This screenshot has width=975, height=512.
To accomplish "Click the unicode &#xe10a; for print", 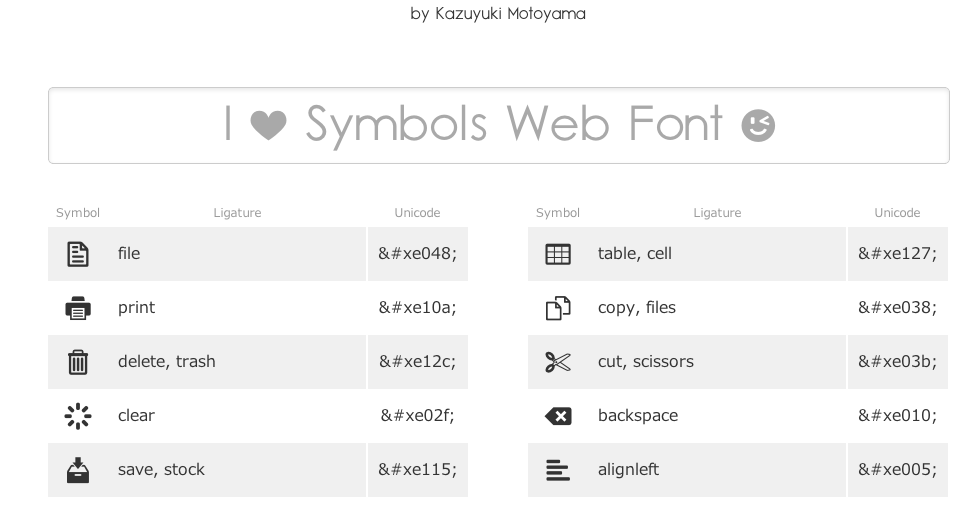I will tap(418, 308).
